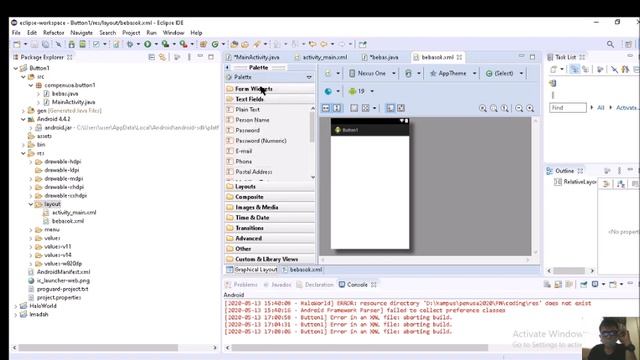Zoom in on the layout canvas
Image resolution: width=640 pixels, height=360 pixels.
530,108
